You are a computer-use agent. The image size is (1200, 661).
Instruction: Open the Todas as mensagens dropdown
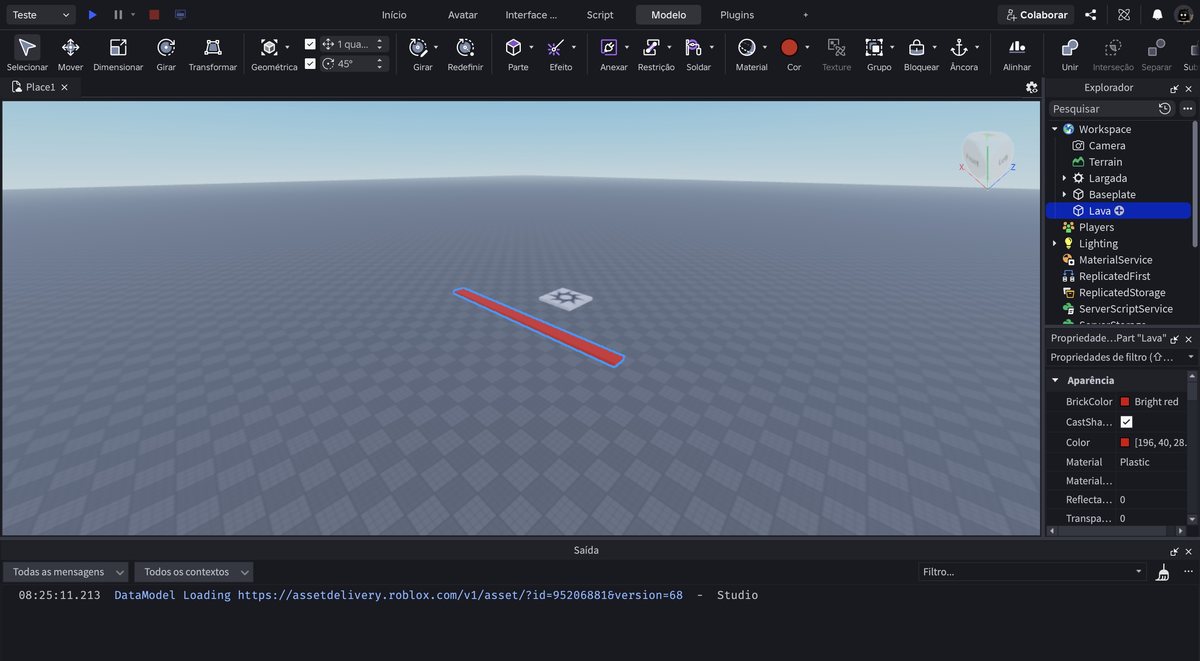pyautogui.click(x=67, y=572)
